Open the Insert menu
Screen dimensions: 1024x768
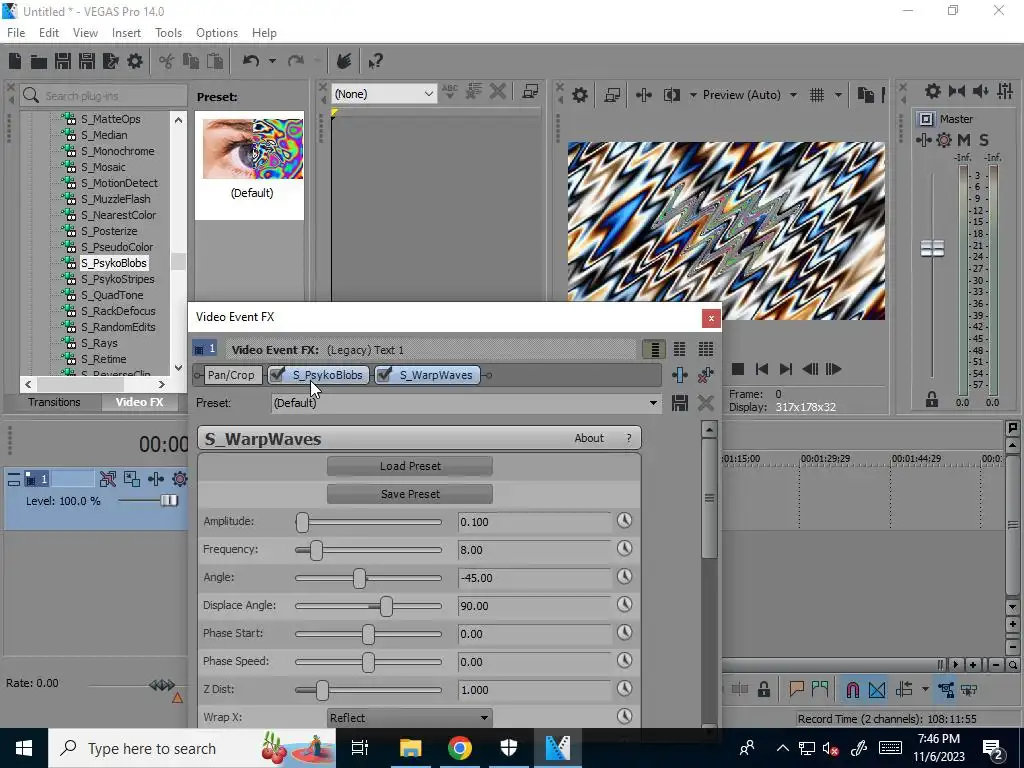tap(126, 33)
